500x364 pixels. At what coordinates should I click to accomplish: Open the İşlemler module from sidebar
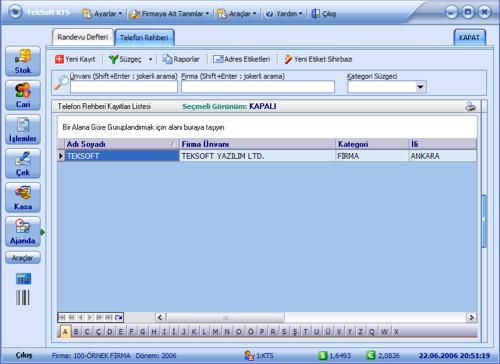23,129
